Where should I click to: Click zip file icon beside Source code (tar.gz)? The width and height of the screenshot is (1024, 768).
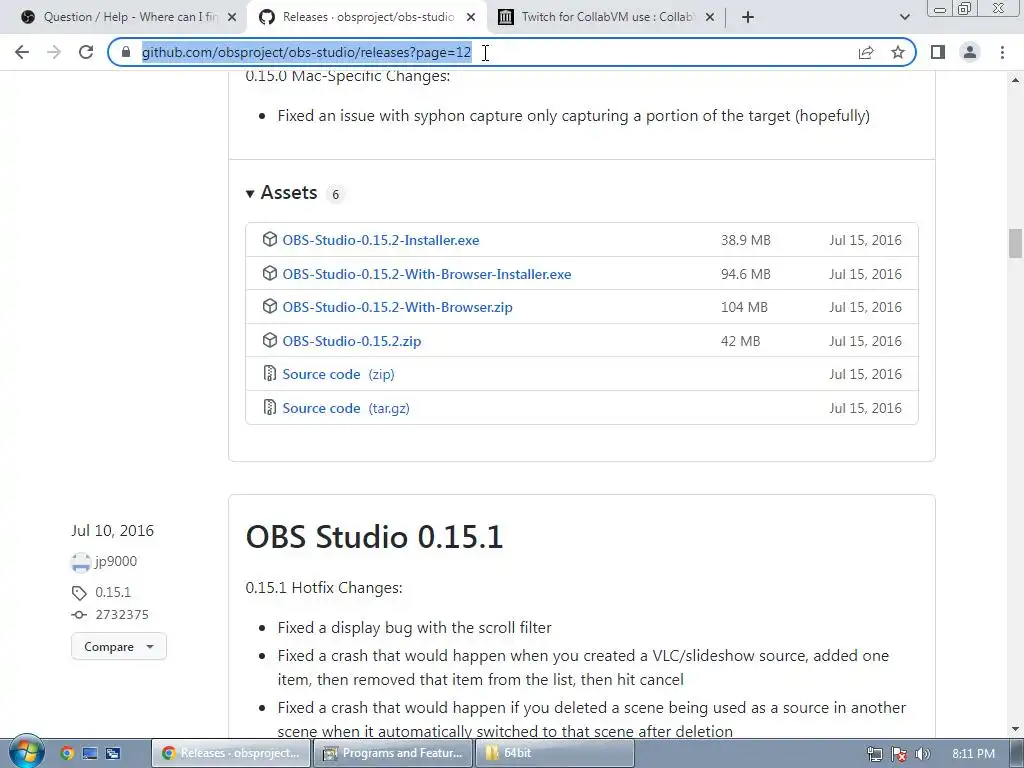point(270,408)
